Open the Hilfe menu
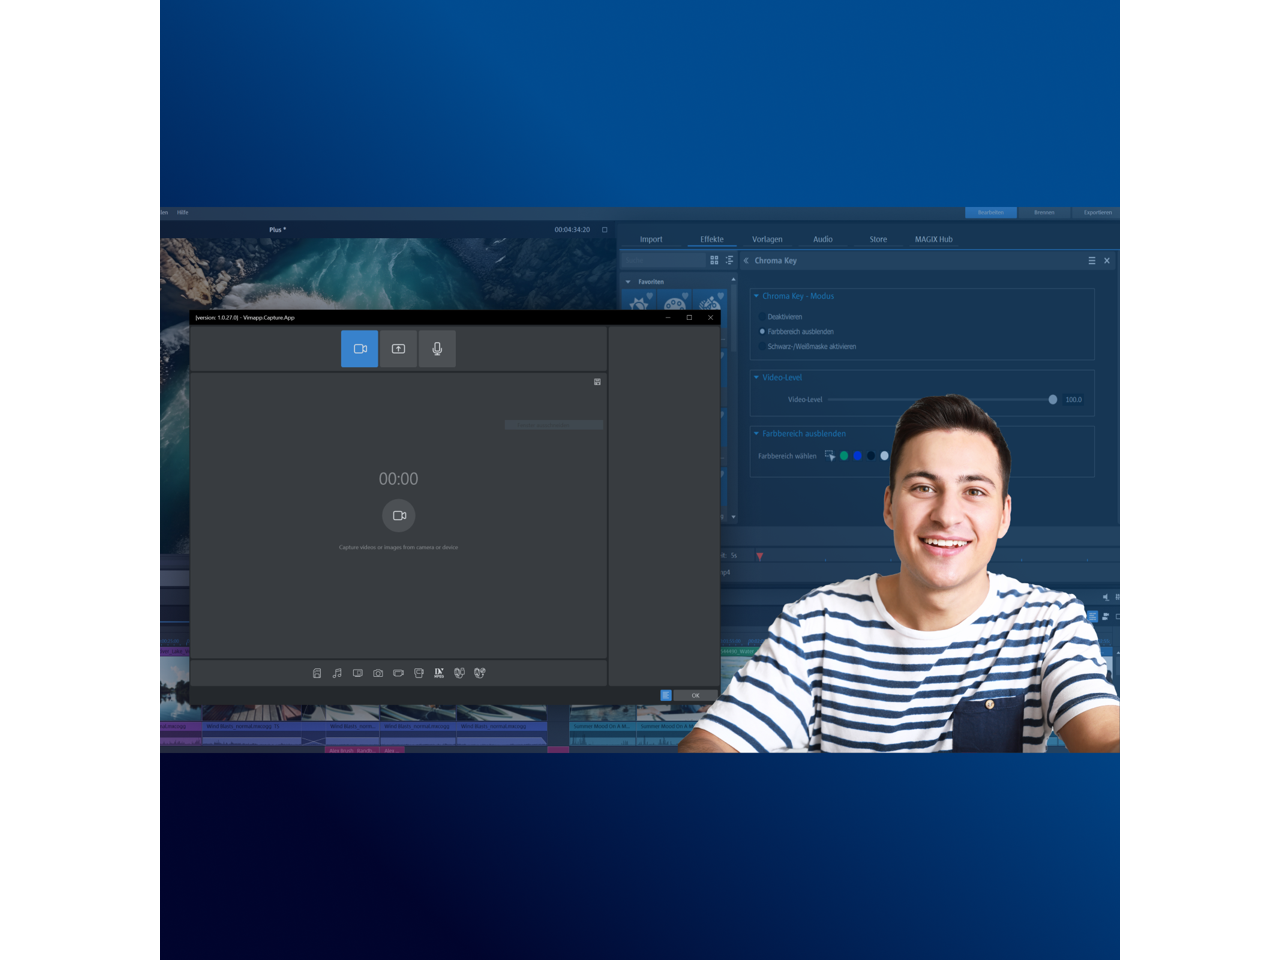Image resolution: width=1280 pixels, height=960 pixels. [x=183, y=212]
